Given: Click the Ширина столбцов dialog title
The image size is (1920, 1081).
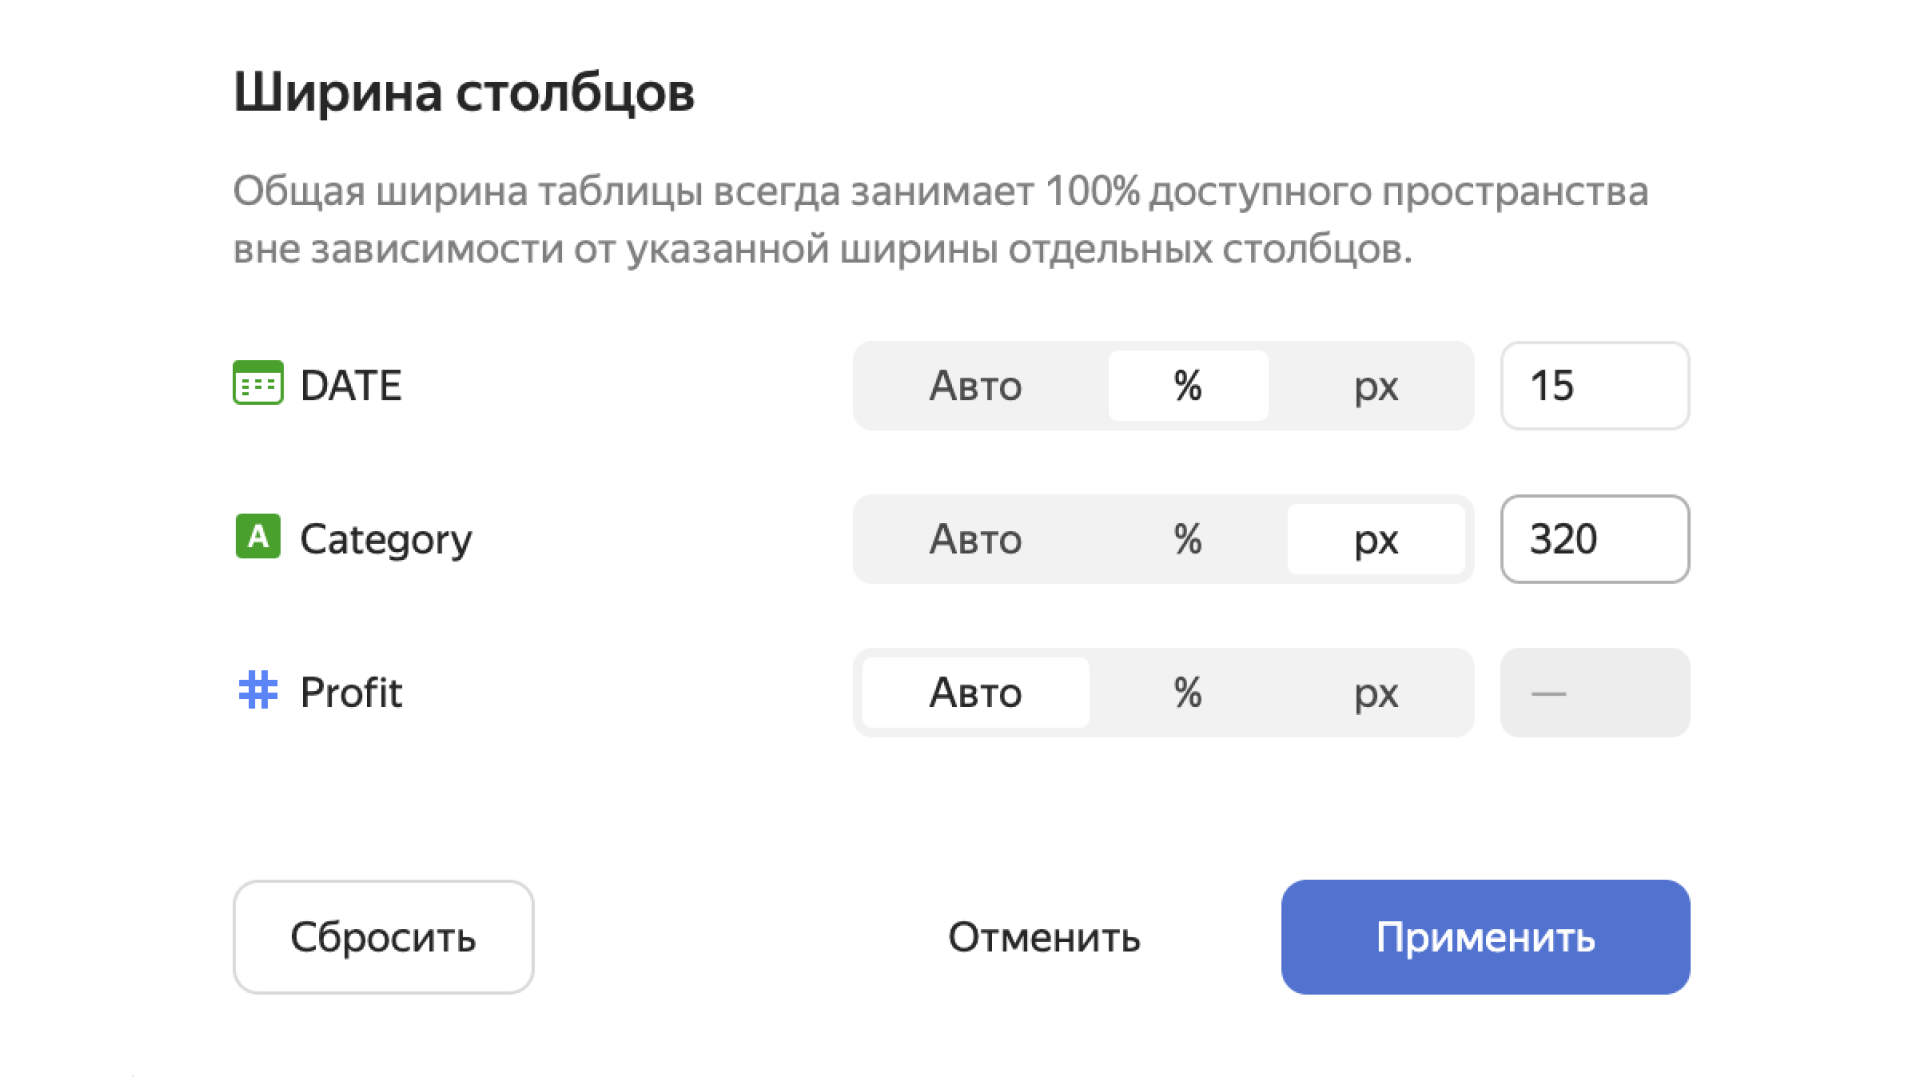Looking at the screenshot, I should [464, 93].
